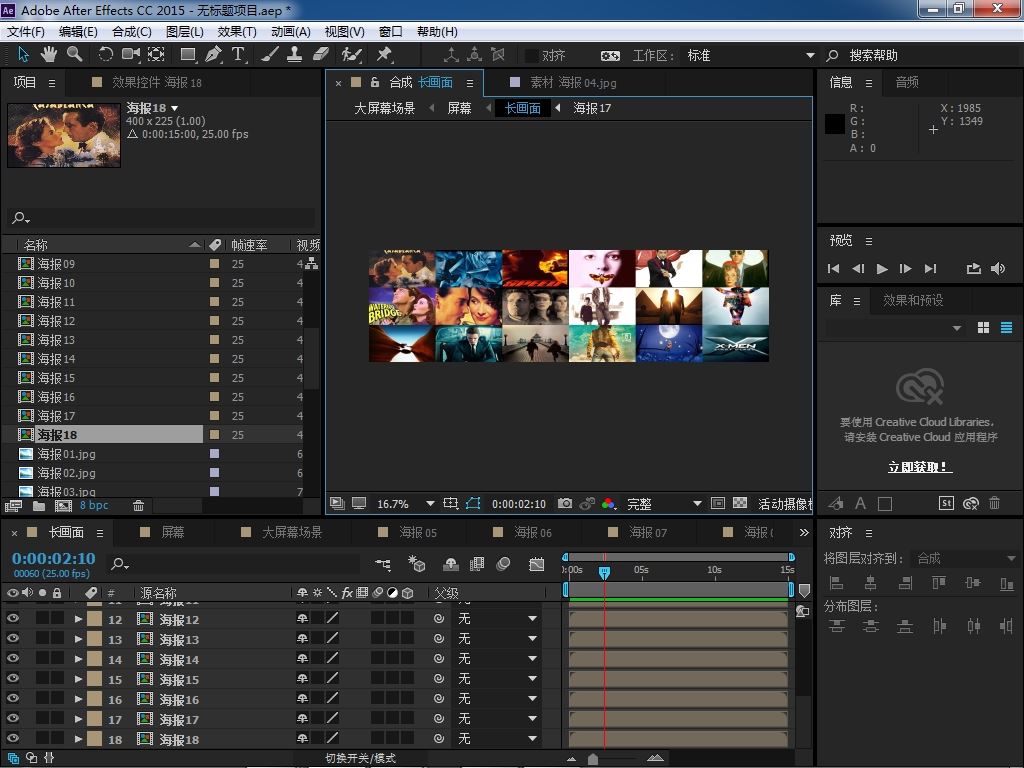Open the 文件(F) menu
This screenshot has width=1024, height=768.
(25, 31)
